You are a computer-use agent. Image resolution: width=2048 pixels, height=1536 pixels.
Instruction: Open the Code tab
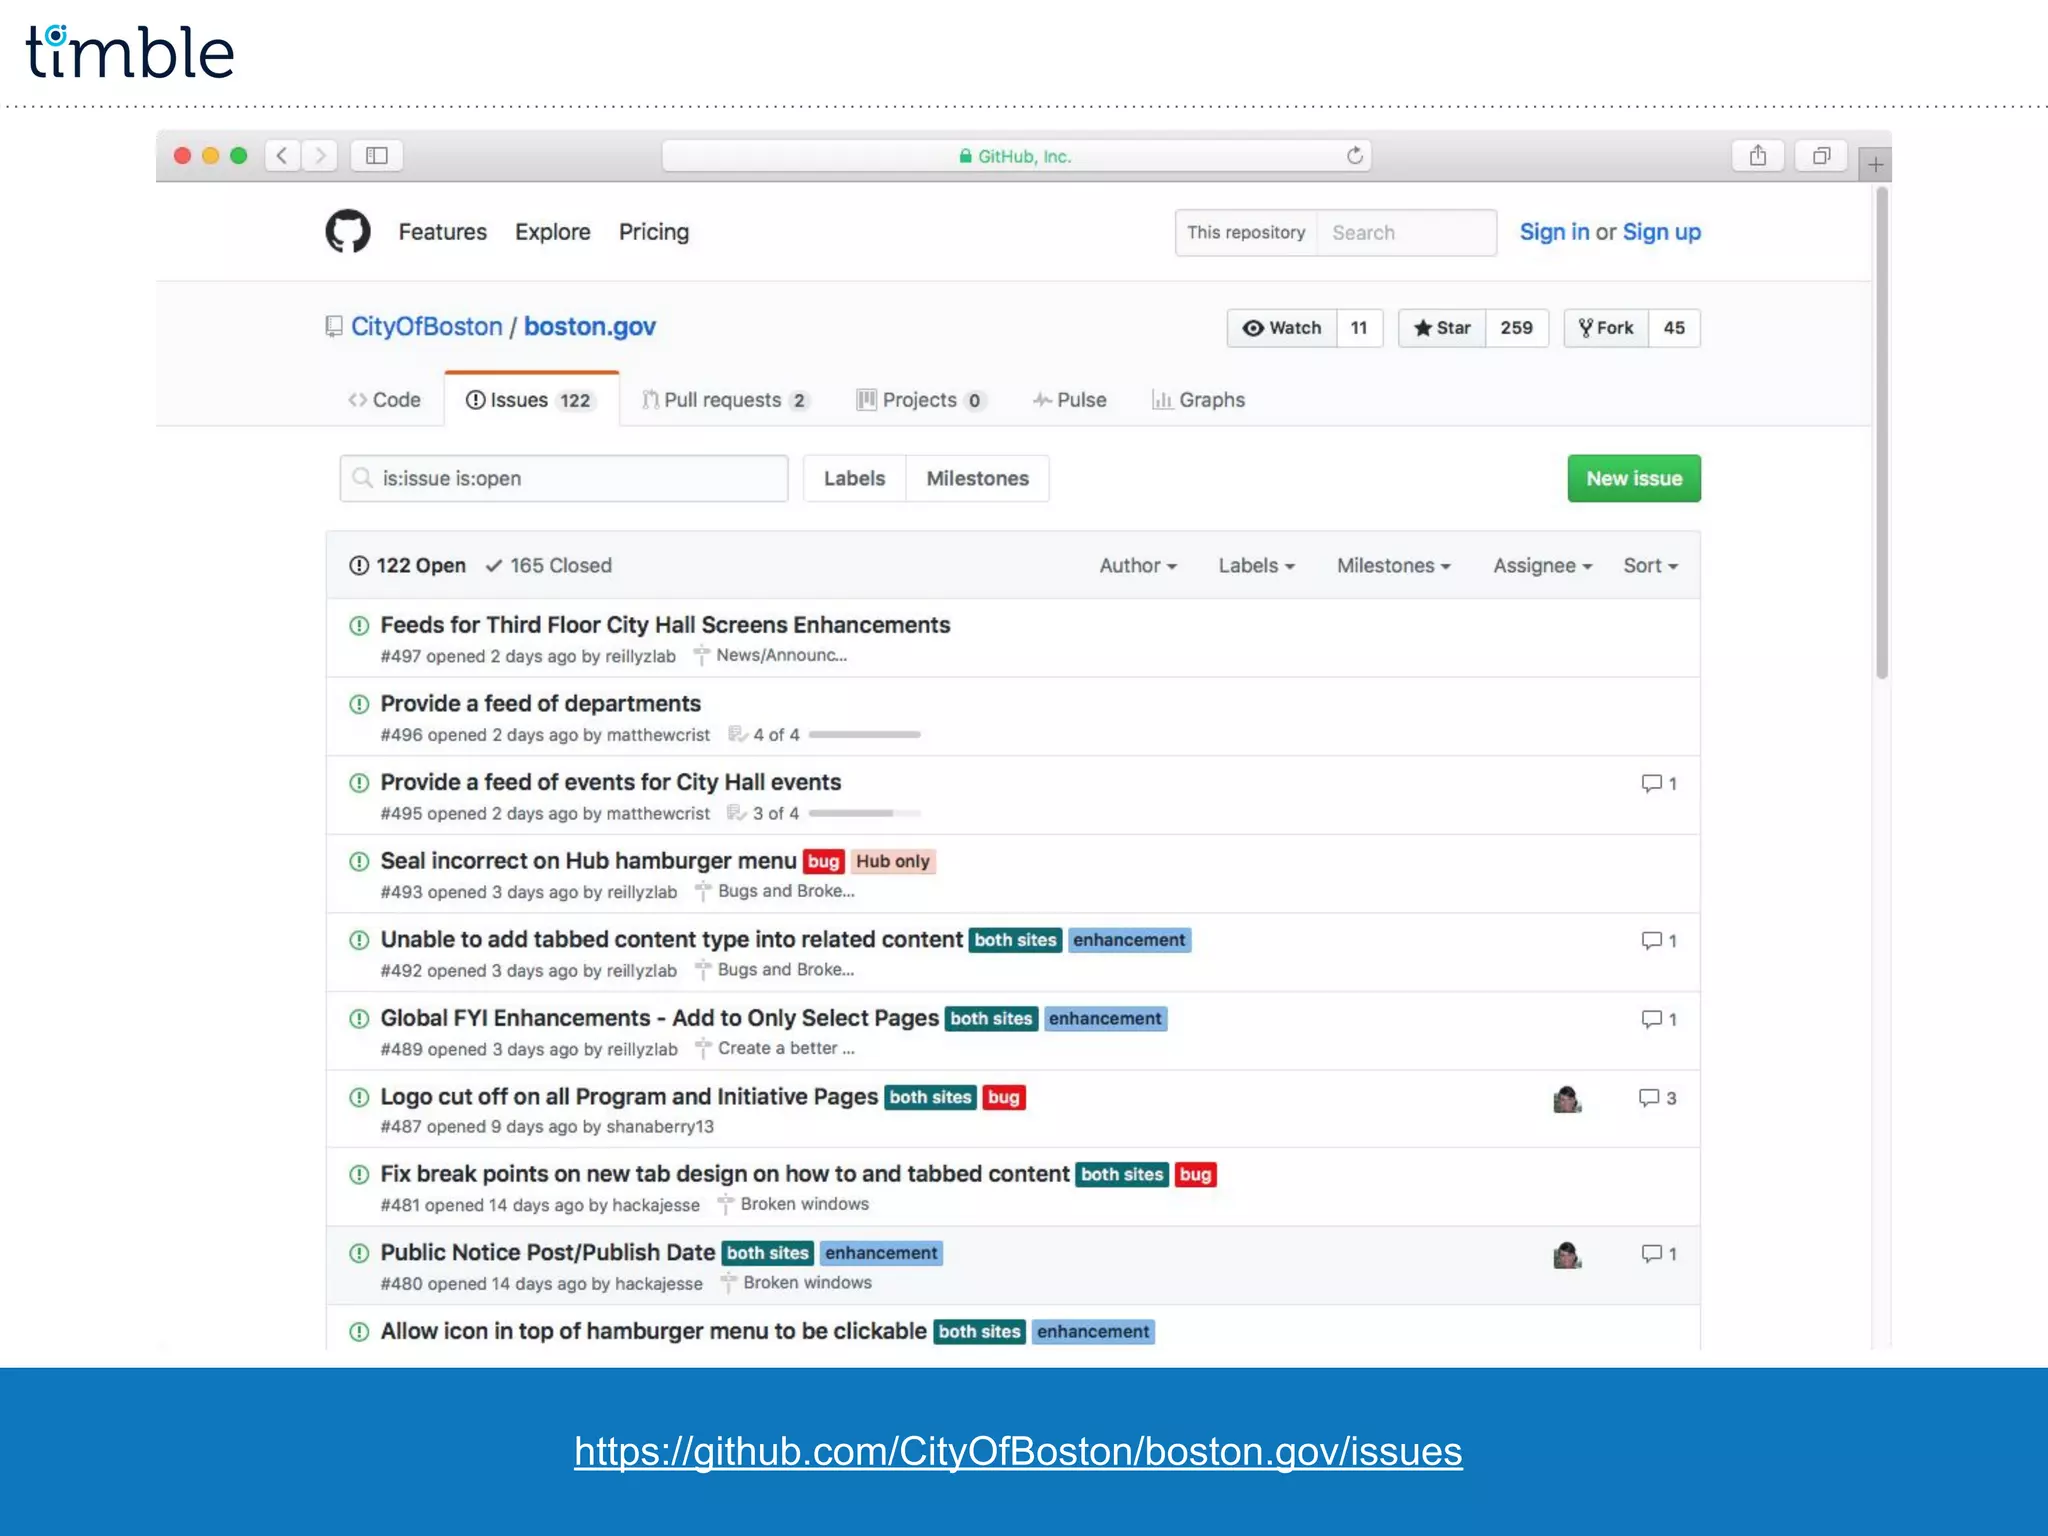384,400
